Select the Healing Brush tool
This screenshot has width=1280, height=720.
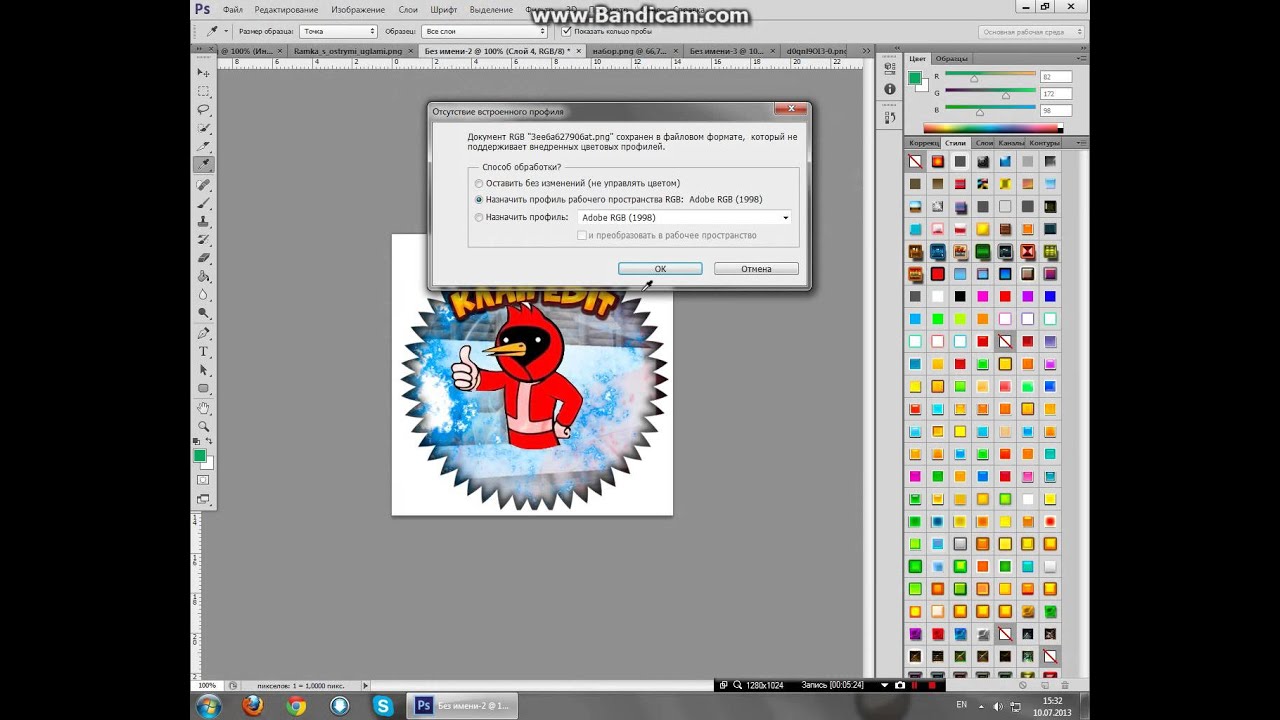pos(204,184)
